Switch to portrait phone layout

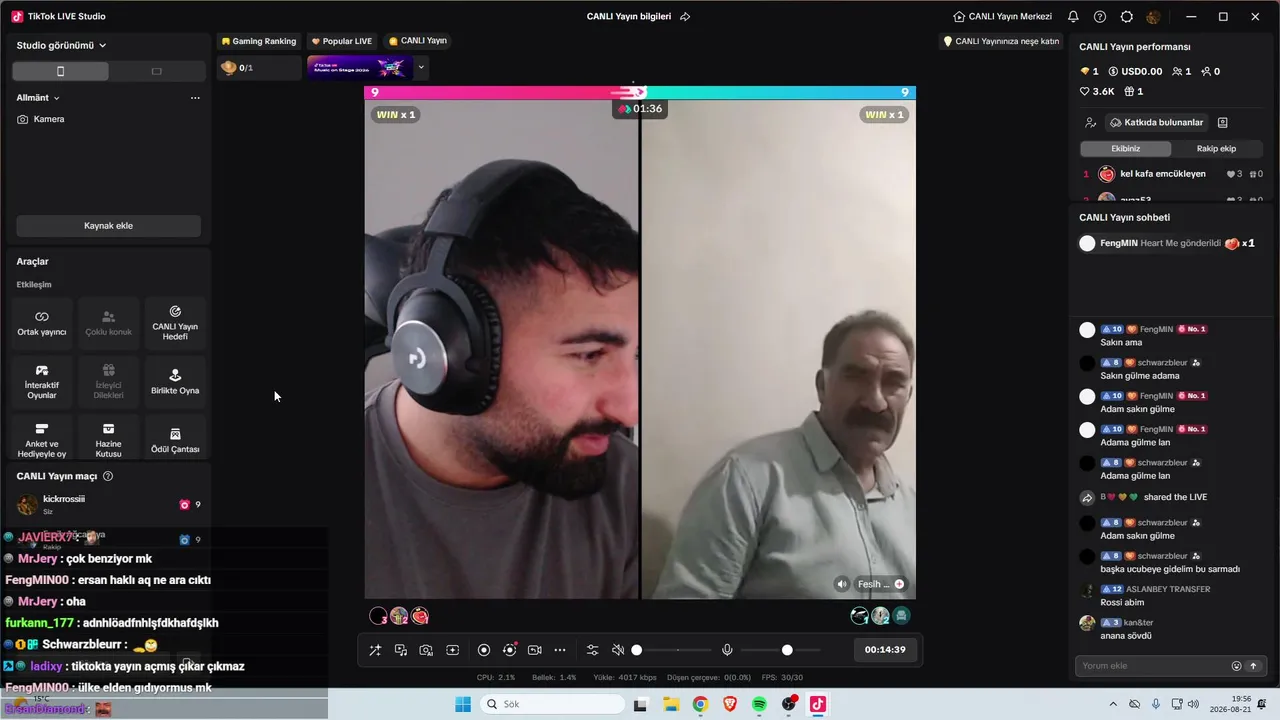click(x=60, y=71)
